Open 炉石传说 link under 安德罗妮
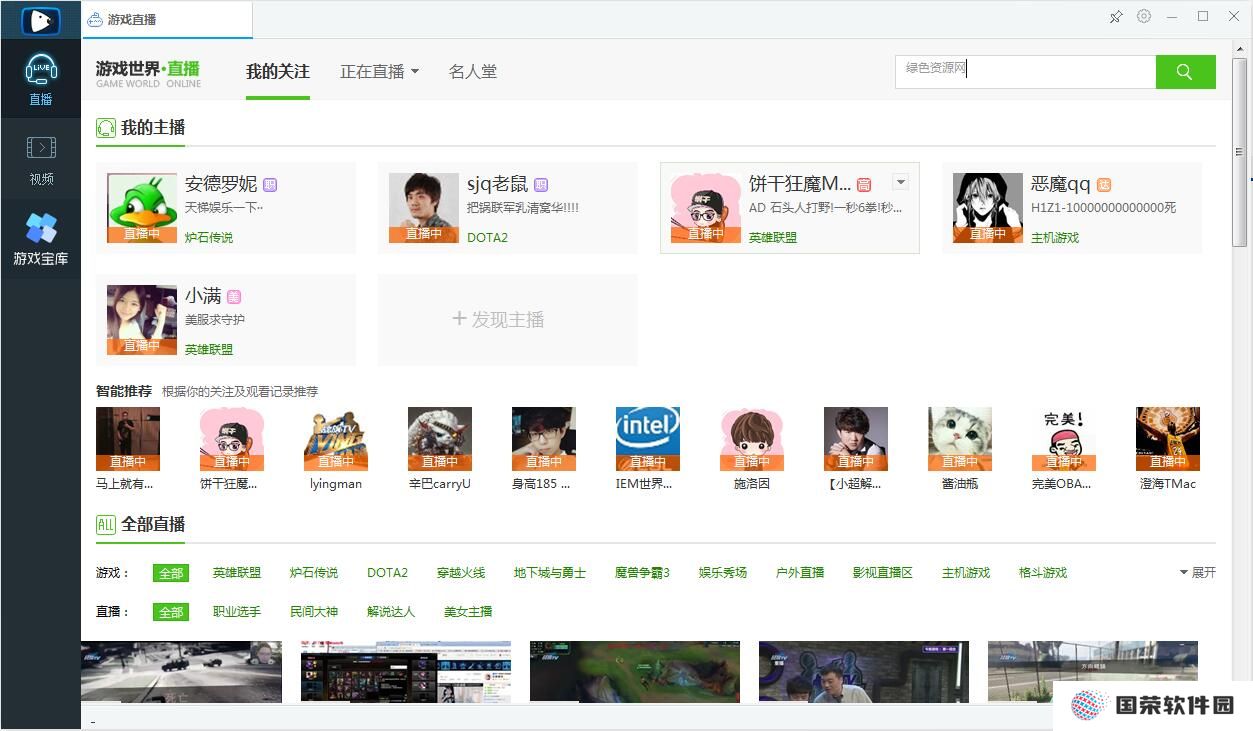The height and width of the screenshot is (731, 1253). click(x=209, y=238)
